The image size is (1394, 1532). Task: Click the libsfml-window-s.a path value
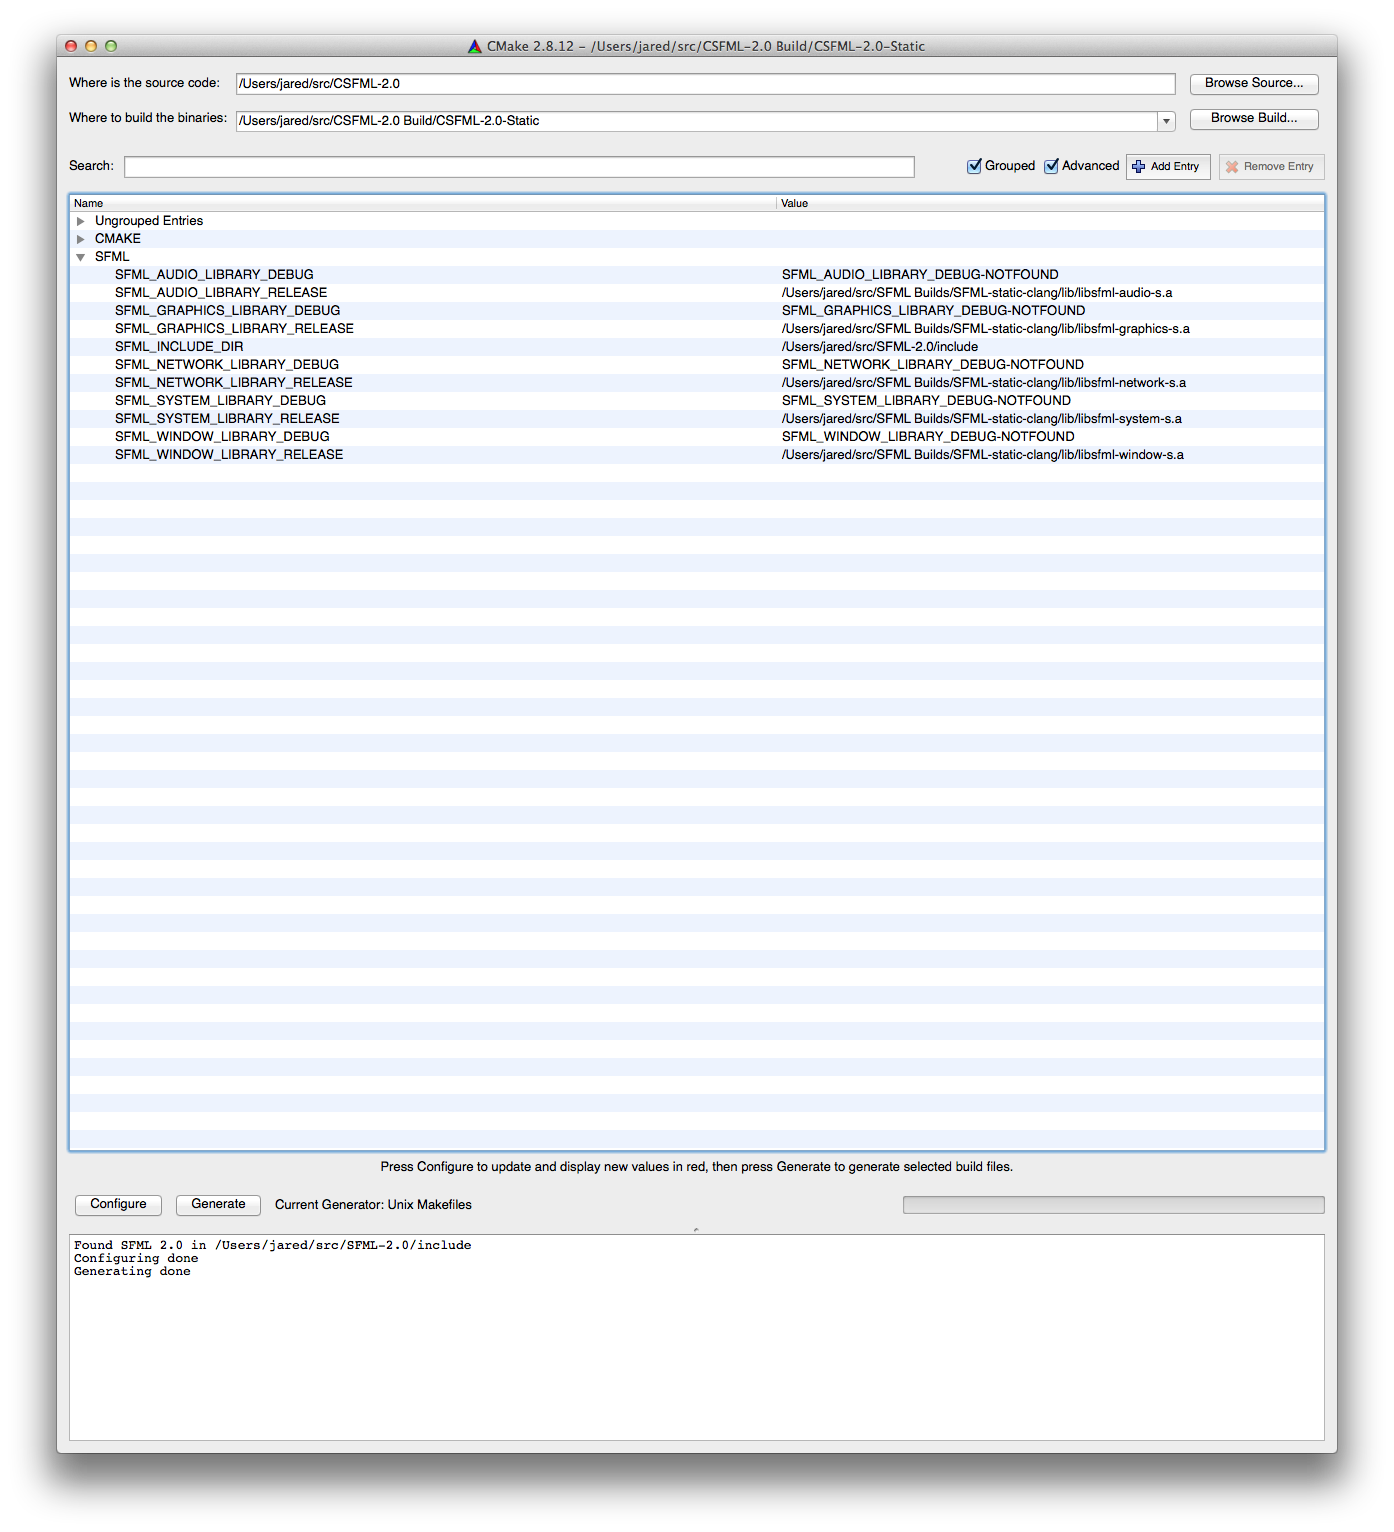[983, 455]
